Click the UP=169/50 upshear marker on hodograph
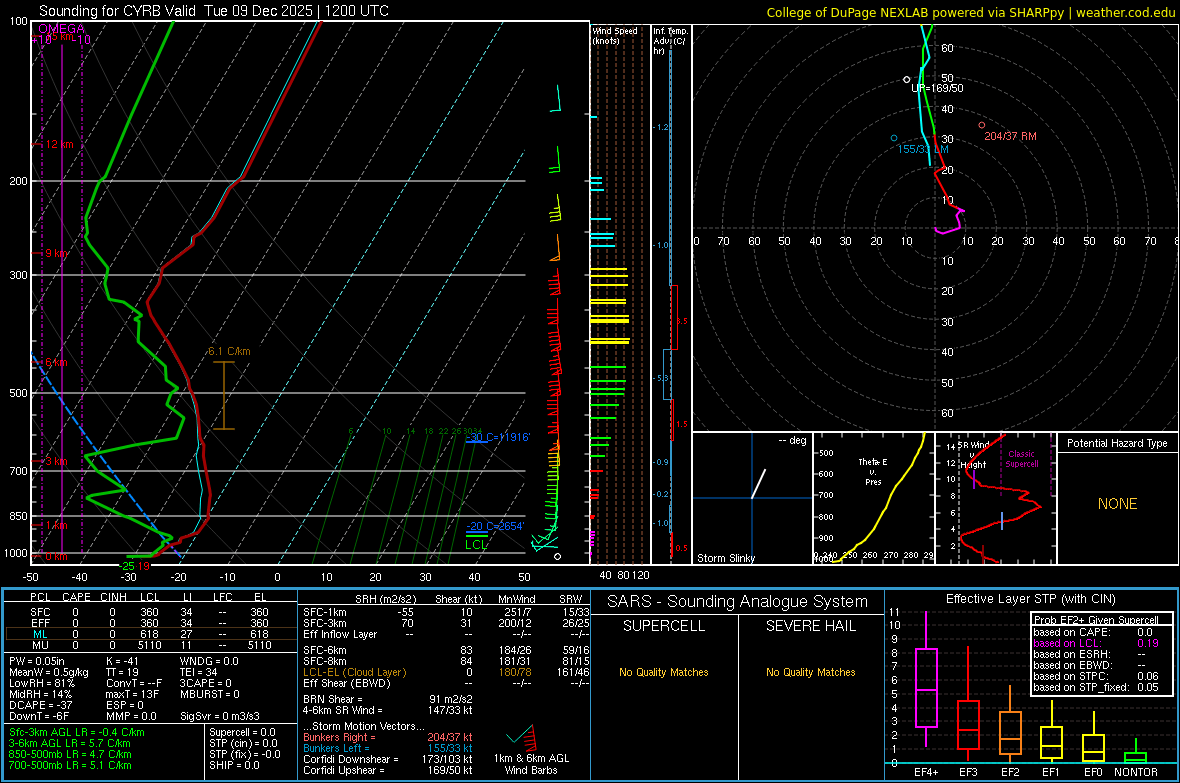Viewport: 1180px width, 783px height. [x=907, y=79]
